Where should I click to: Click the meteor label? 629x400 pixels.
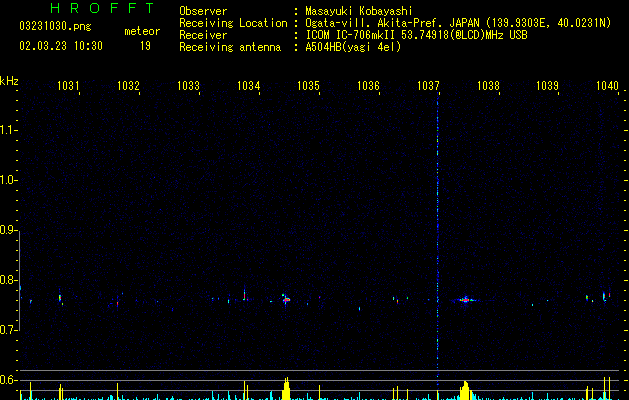[x=142, y=31]
